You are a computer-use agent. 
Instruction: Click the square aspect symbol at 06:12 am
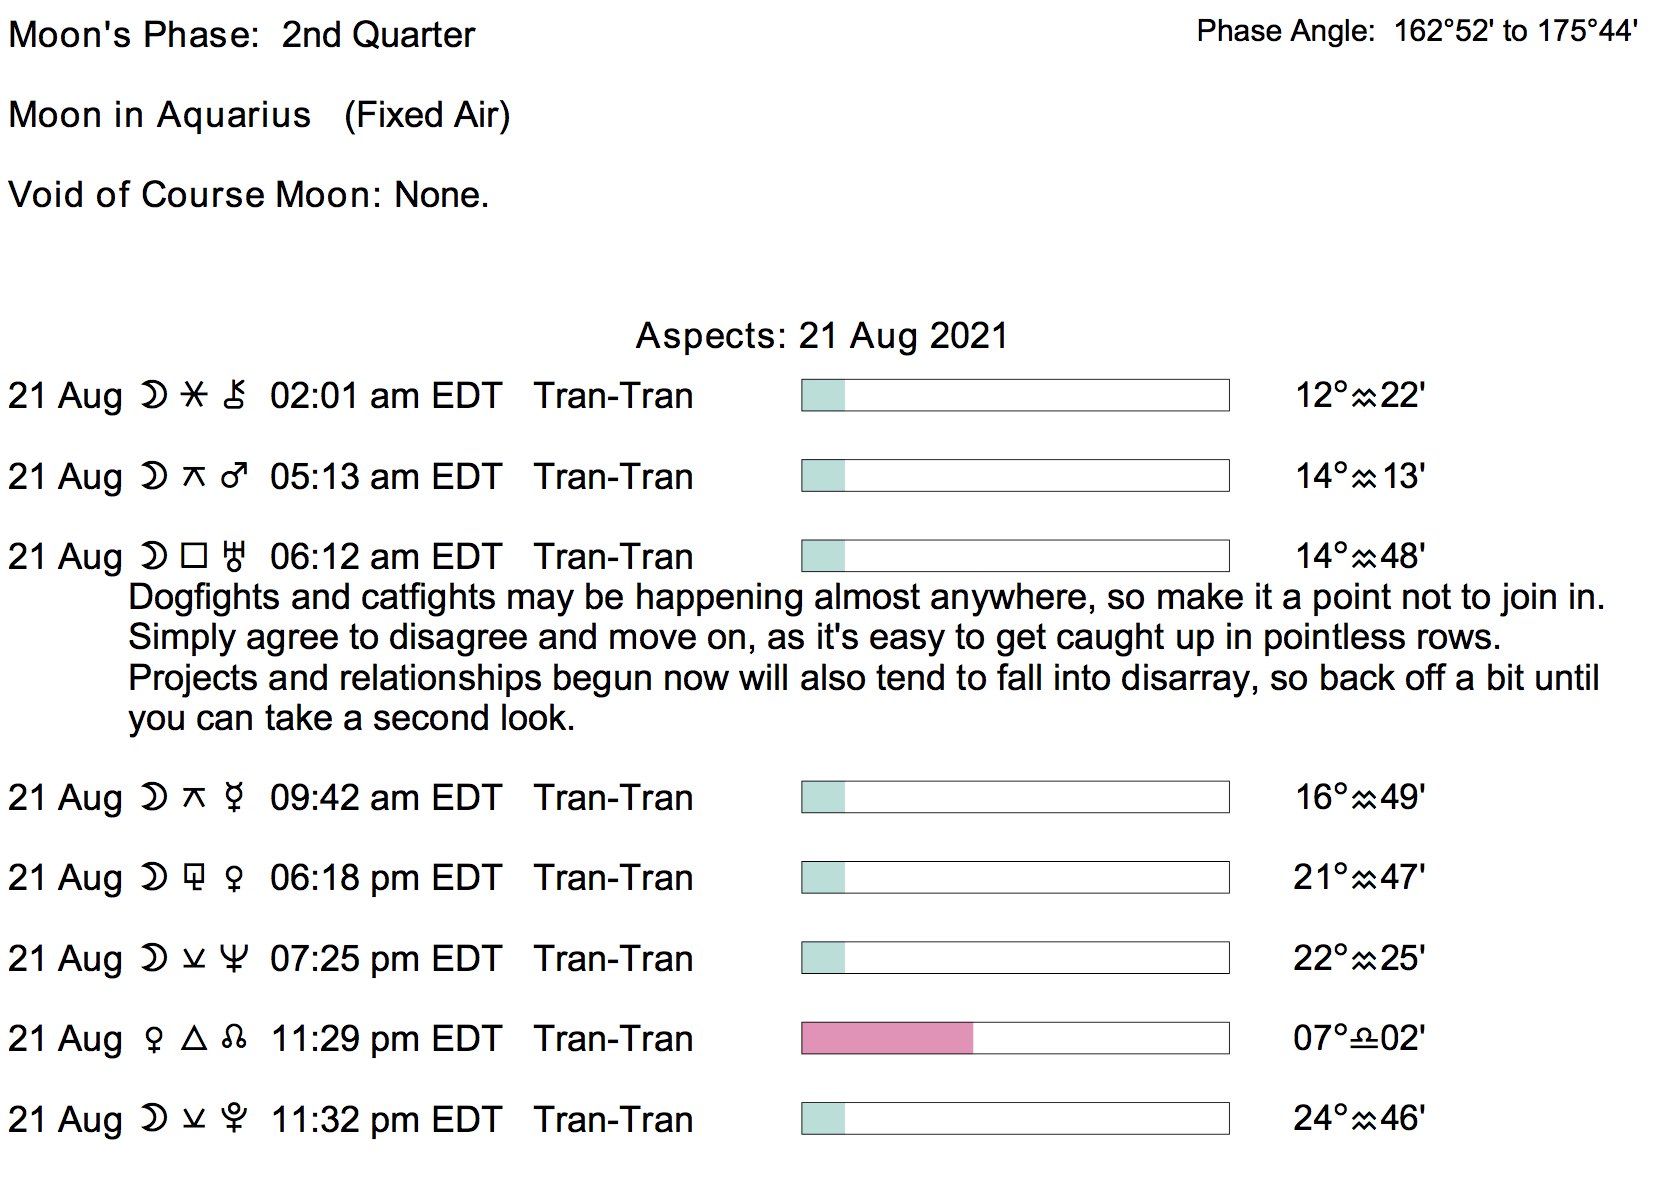point(194,557)
